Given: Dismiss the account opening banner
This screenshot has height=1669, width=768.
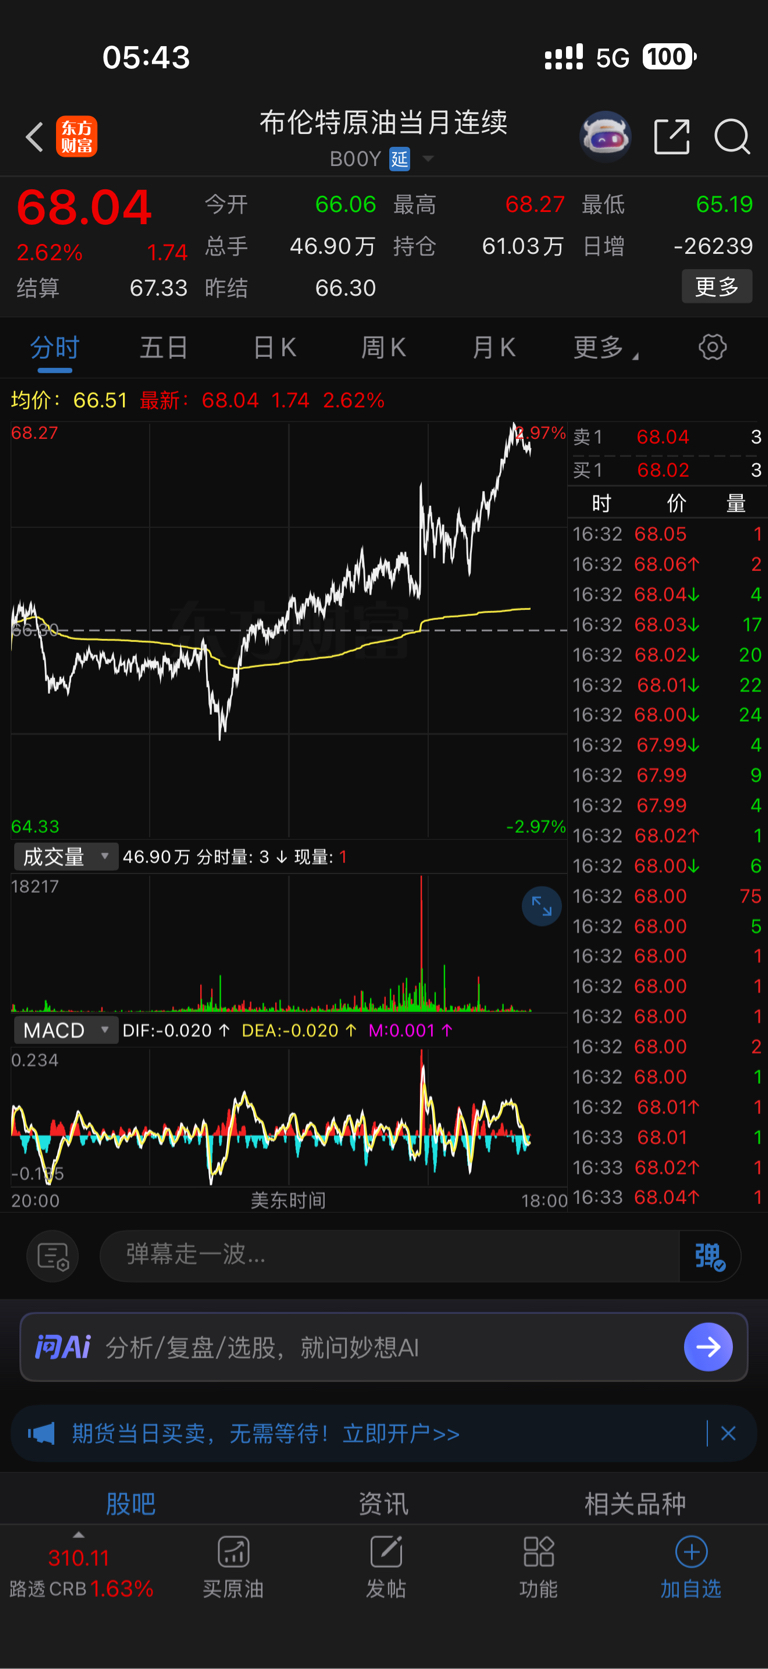Looking at the screenshot, I should pos(728,1434).
